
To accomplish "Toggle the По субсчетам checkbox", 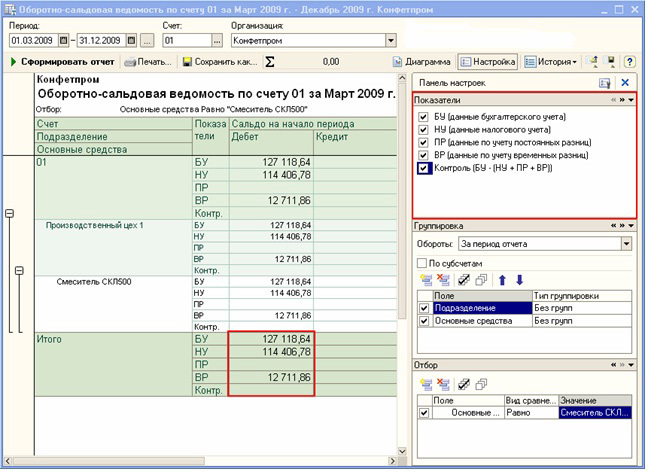I will click(422, 263).
